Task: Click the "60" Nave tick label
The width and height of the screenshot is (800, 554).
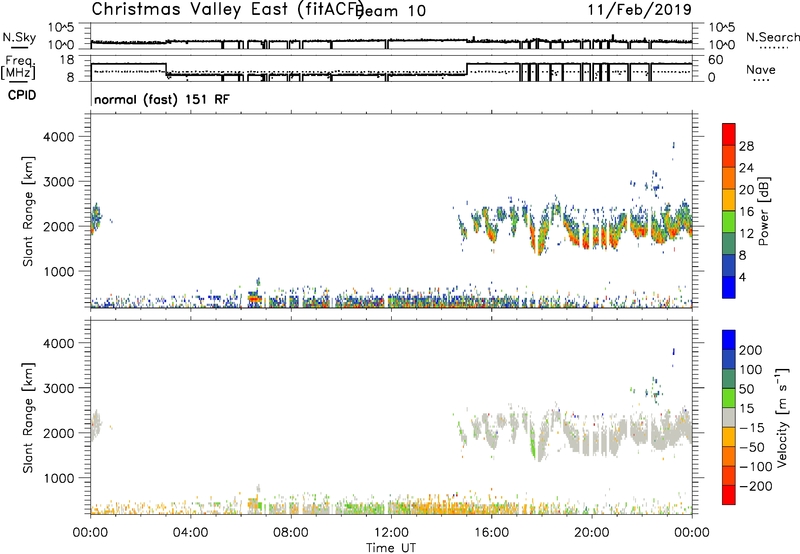Action: [x=716, y=60]
